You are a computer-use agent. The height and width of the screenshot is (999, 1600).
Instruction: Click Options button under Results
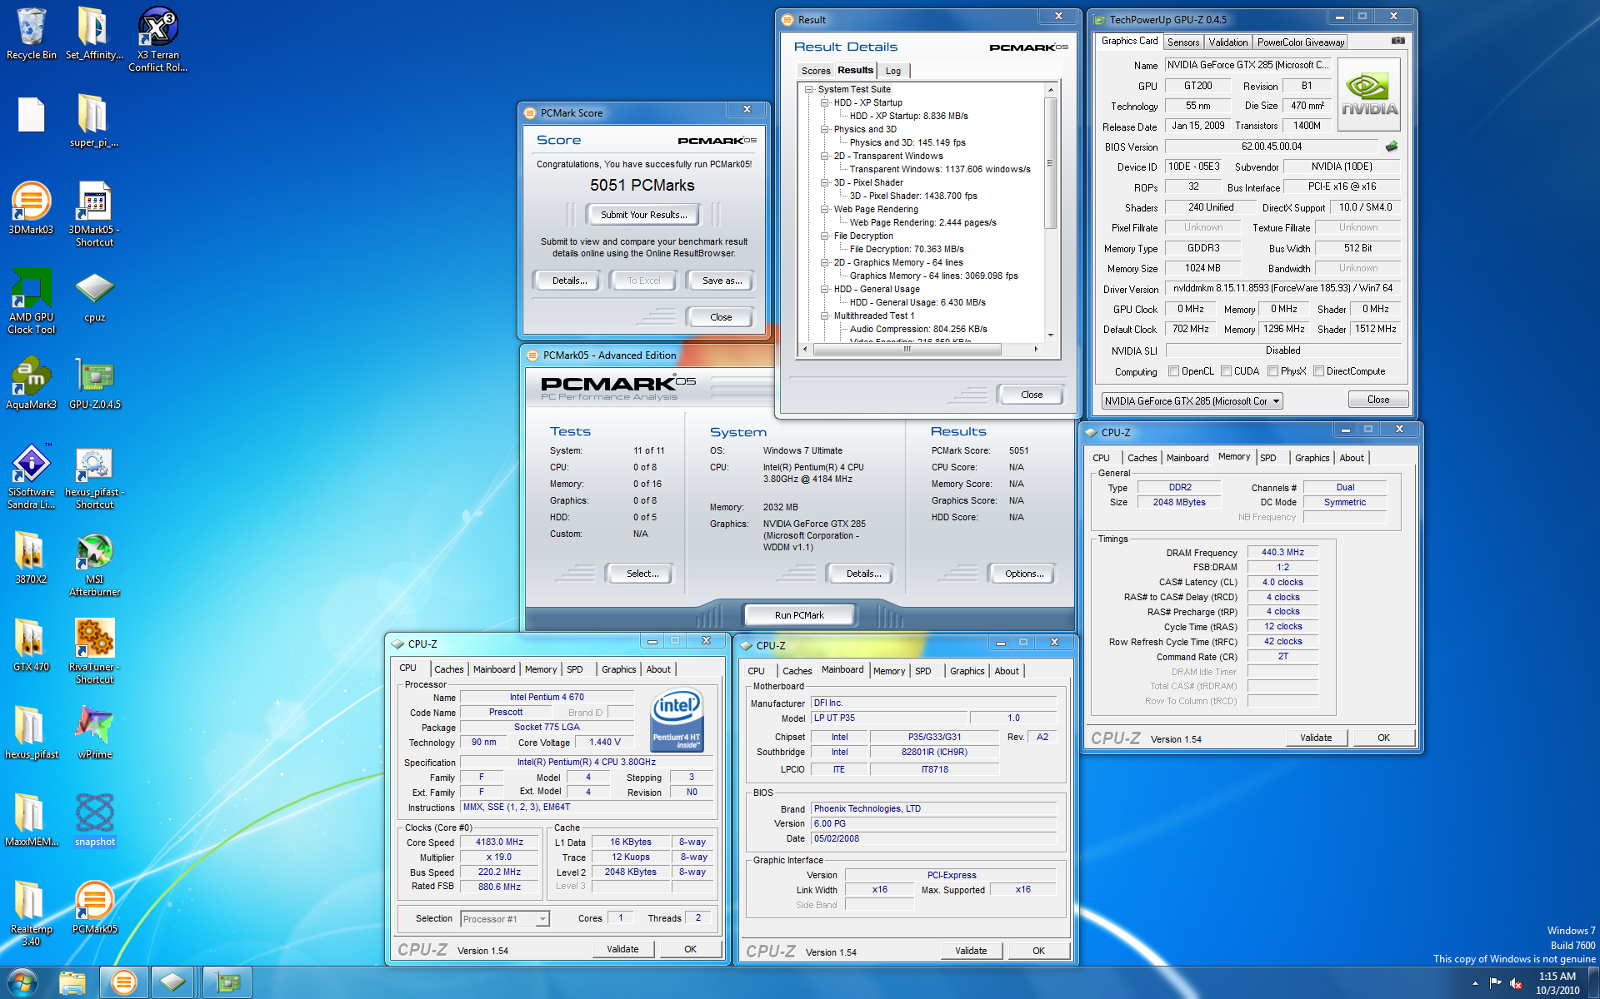point(1024,574)
